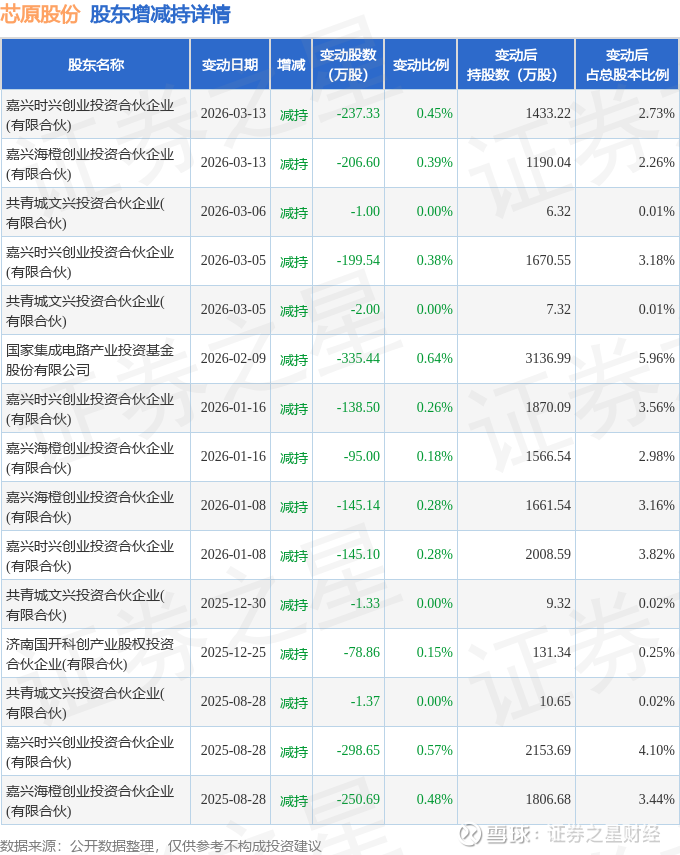Click the post-change holding 131.34
The image size is (680, 855).
[x=552, y=652]
